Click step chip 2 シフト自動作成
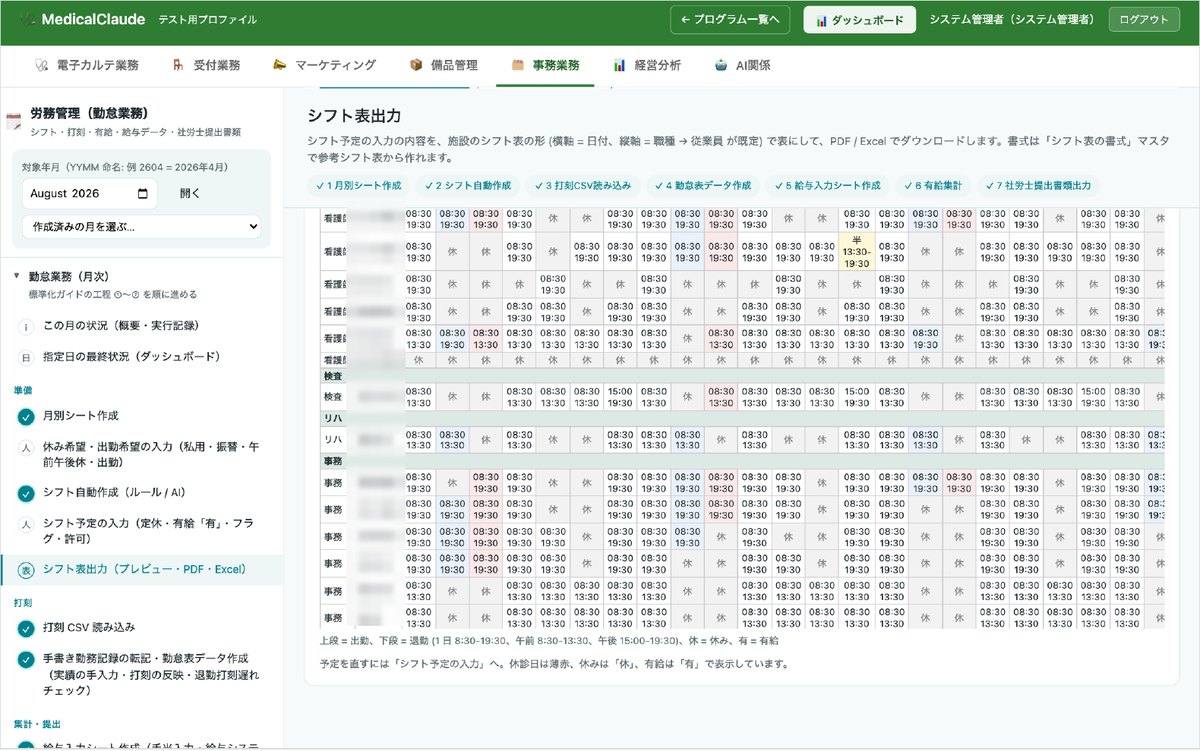1200x751 pixels. (467, 186)
